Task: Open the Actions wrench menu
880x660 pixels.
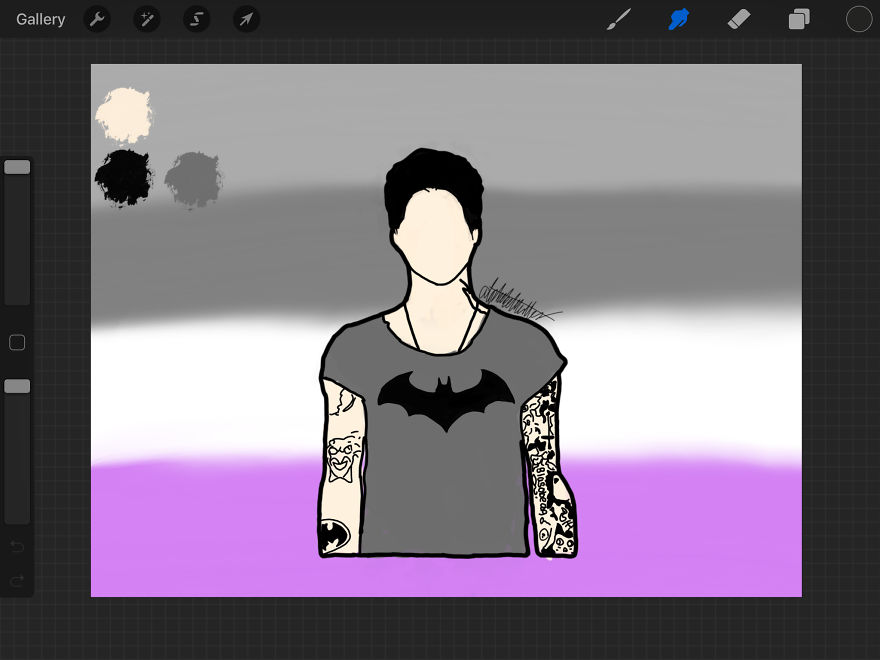Action: click(97, 19)
